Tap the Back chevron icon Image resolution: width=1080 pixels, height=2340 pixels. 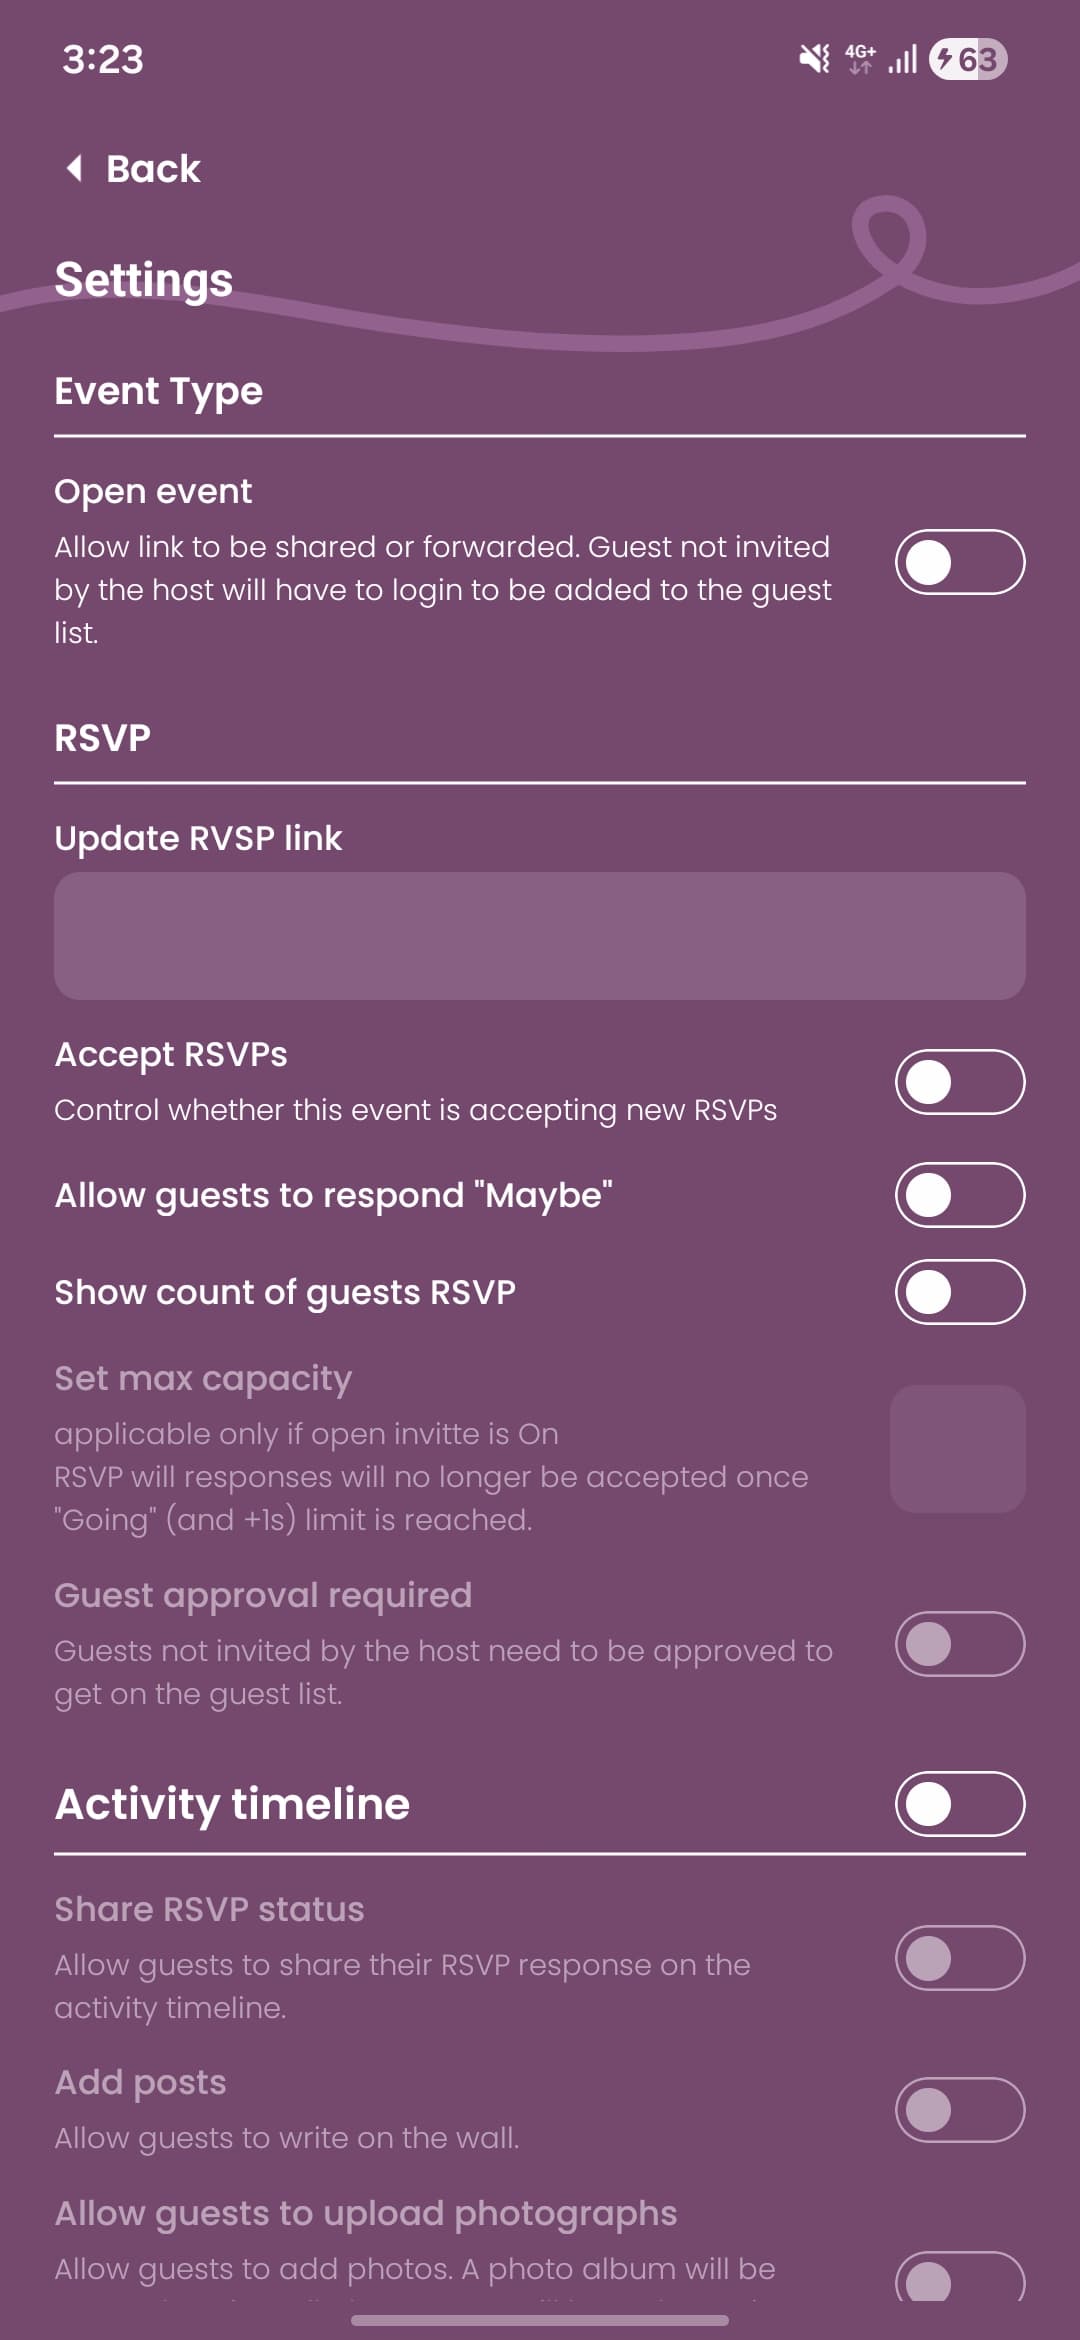pyautogui.click(x=72, y=168)
